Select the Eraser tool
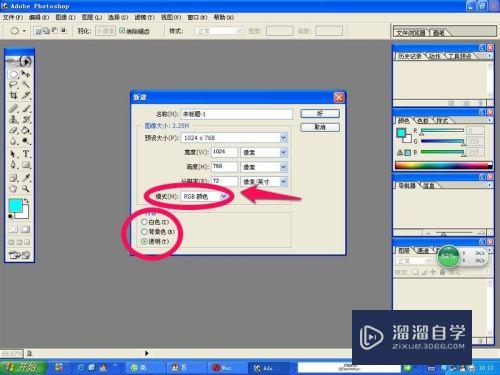The height and width of the screenshot is (375, 500). click(x=13, y=130)
